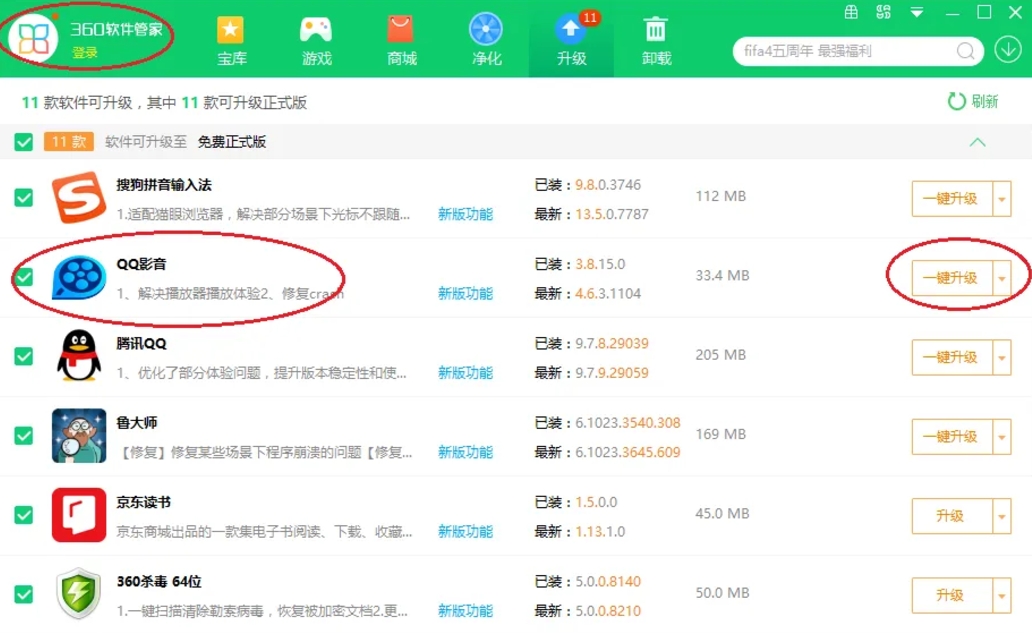Switch to the 升级 upgrade tab
The image size is (1032, 633).
pyautogui.click(x=570, y=40)
